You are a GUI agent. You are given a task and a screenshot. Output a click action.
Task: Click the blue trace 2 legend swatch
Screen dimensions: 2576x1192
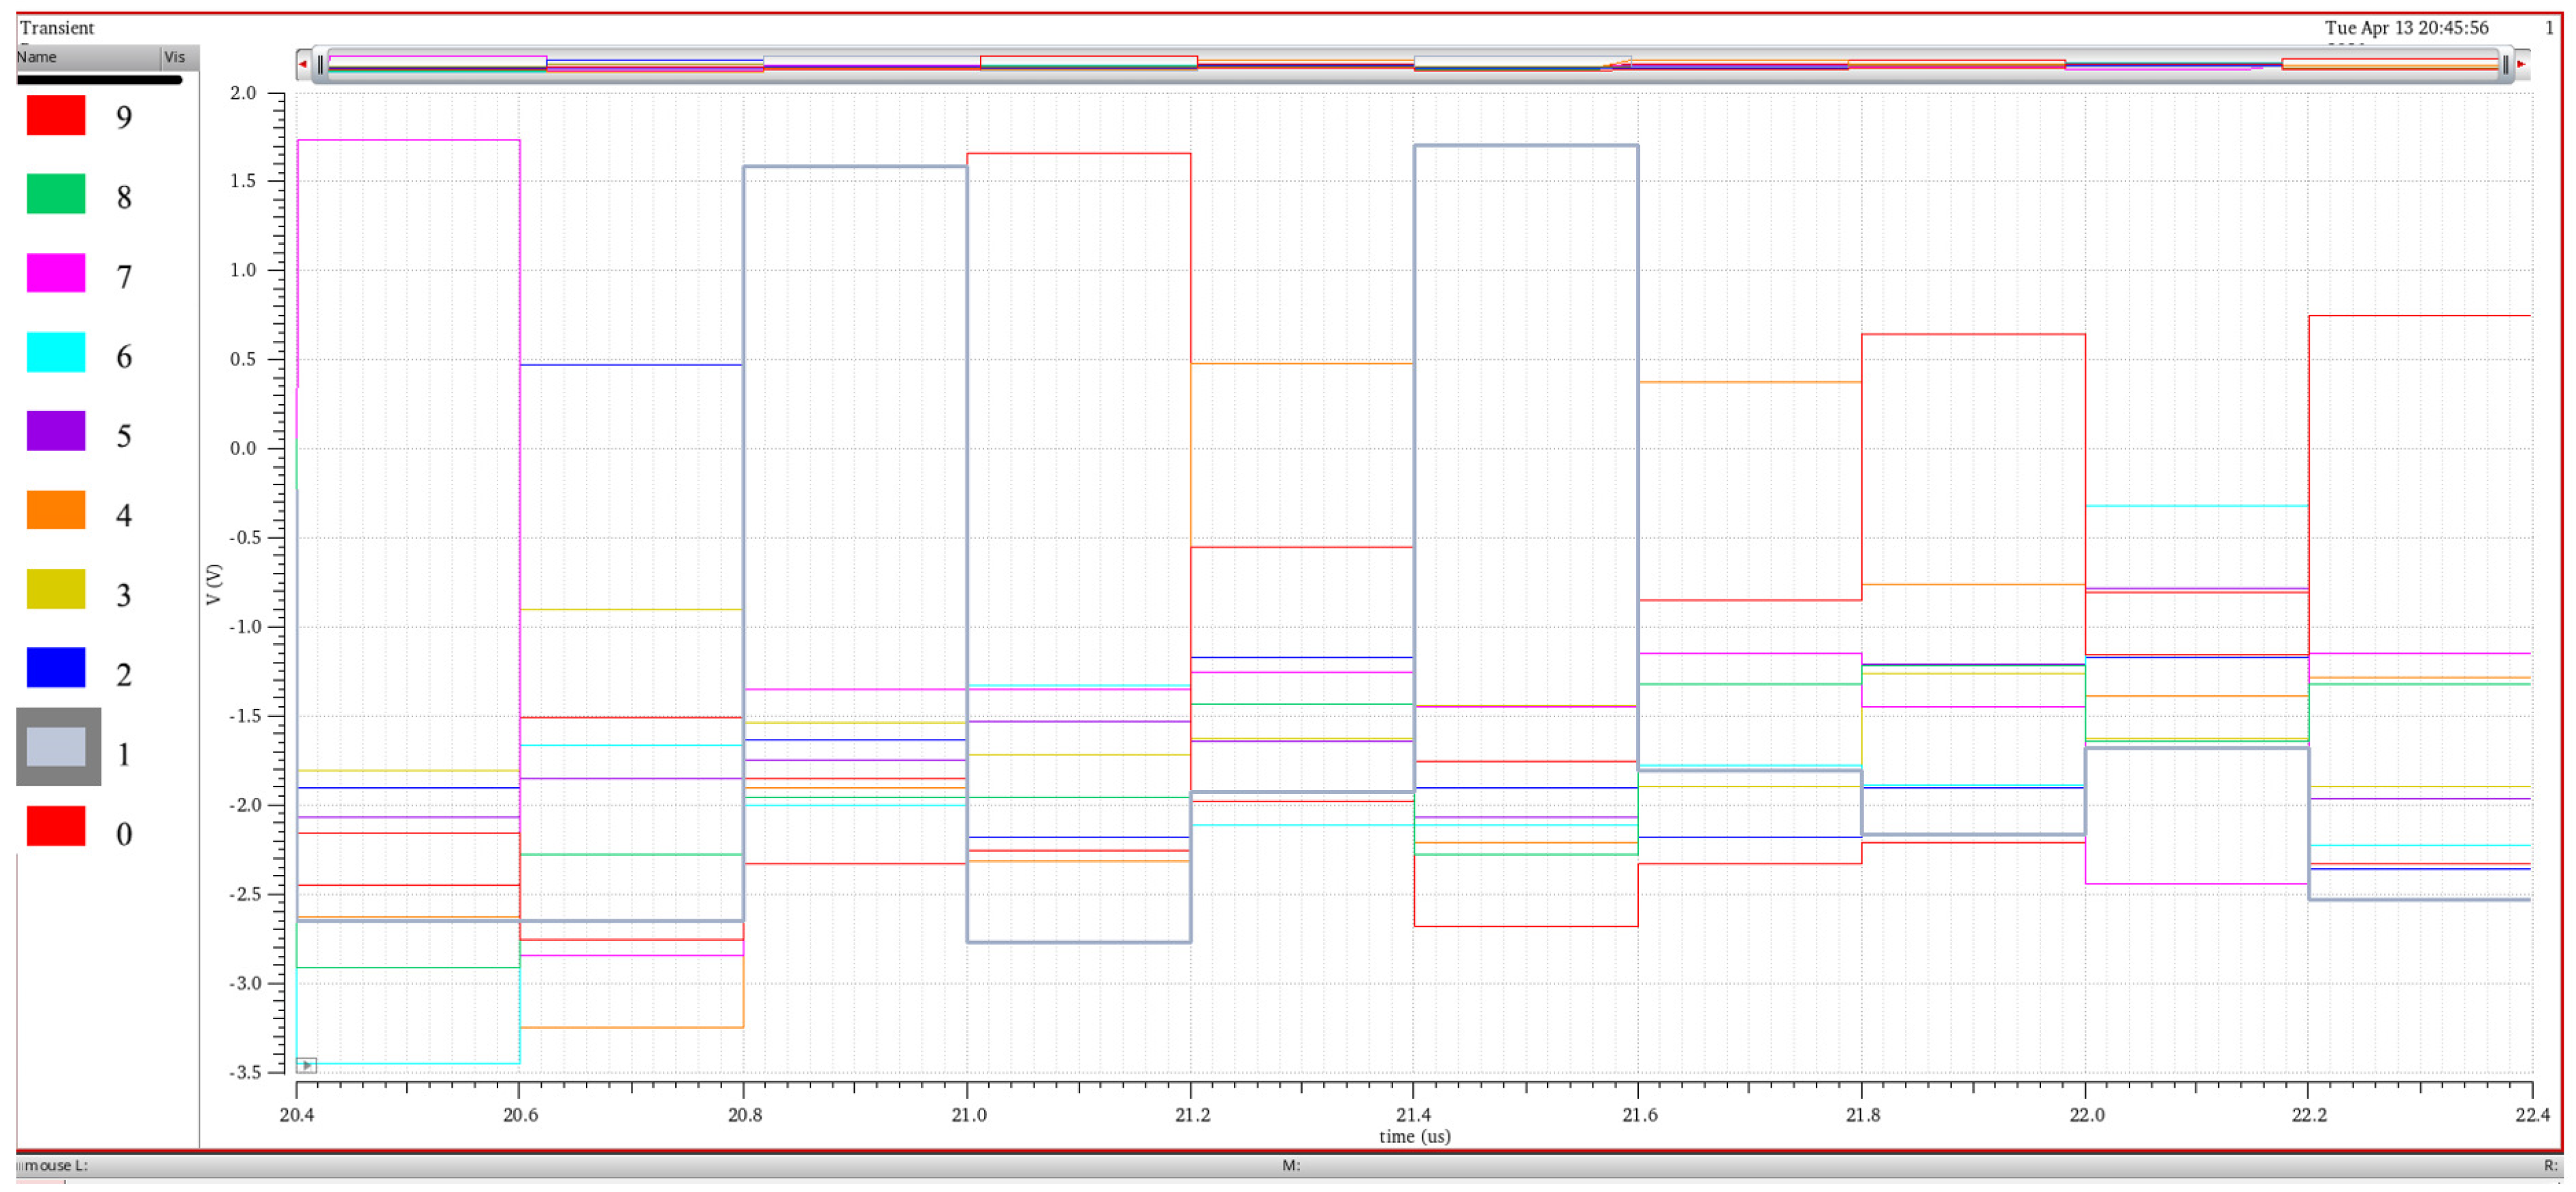click(x=56, y=669)
